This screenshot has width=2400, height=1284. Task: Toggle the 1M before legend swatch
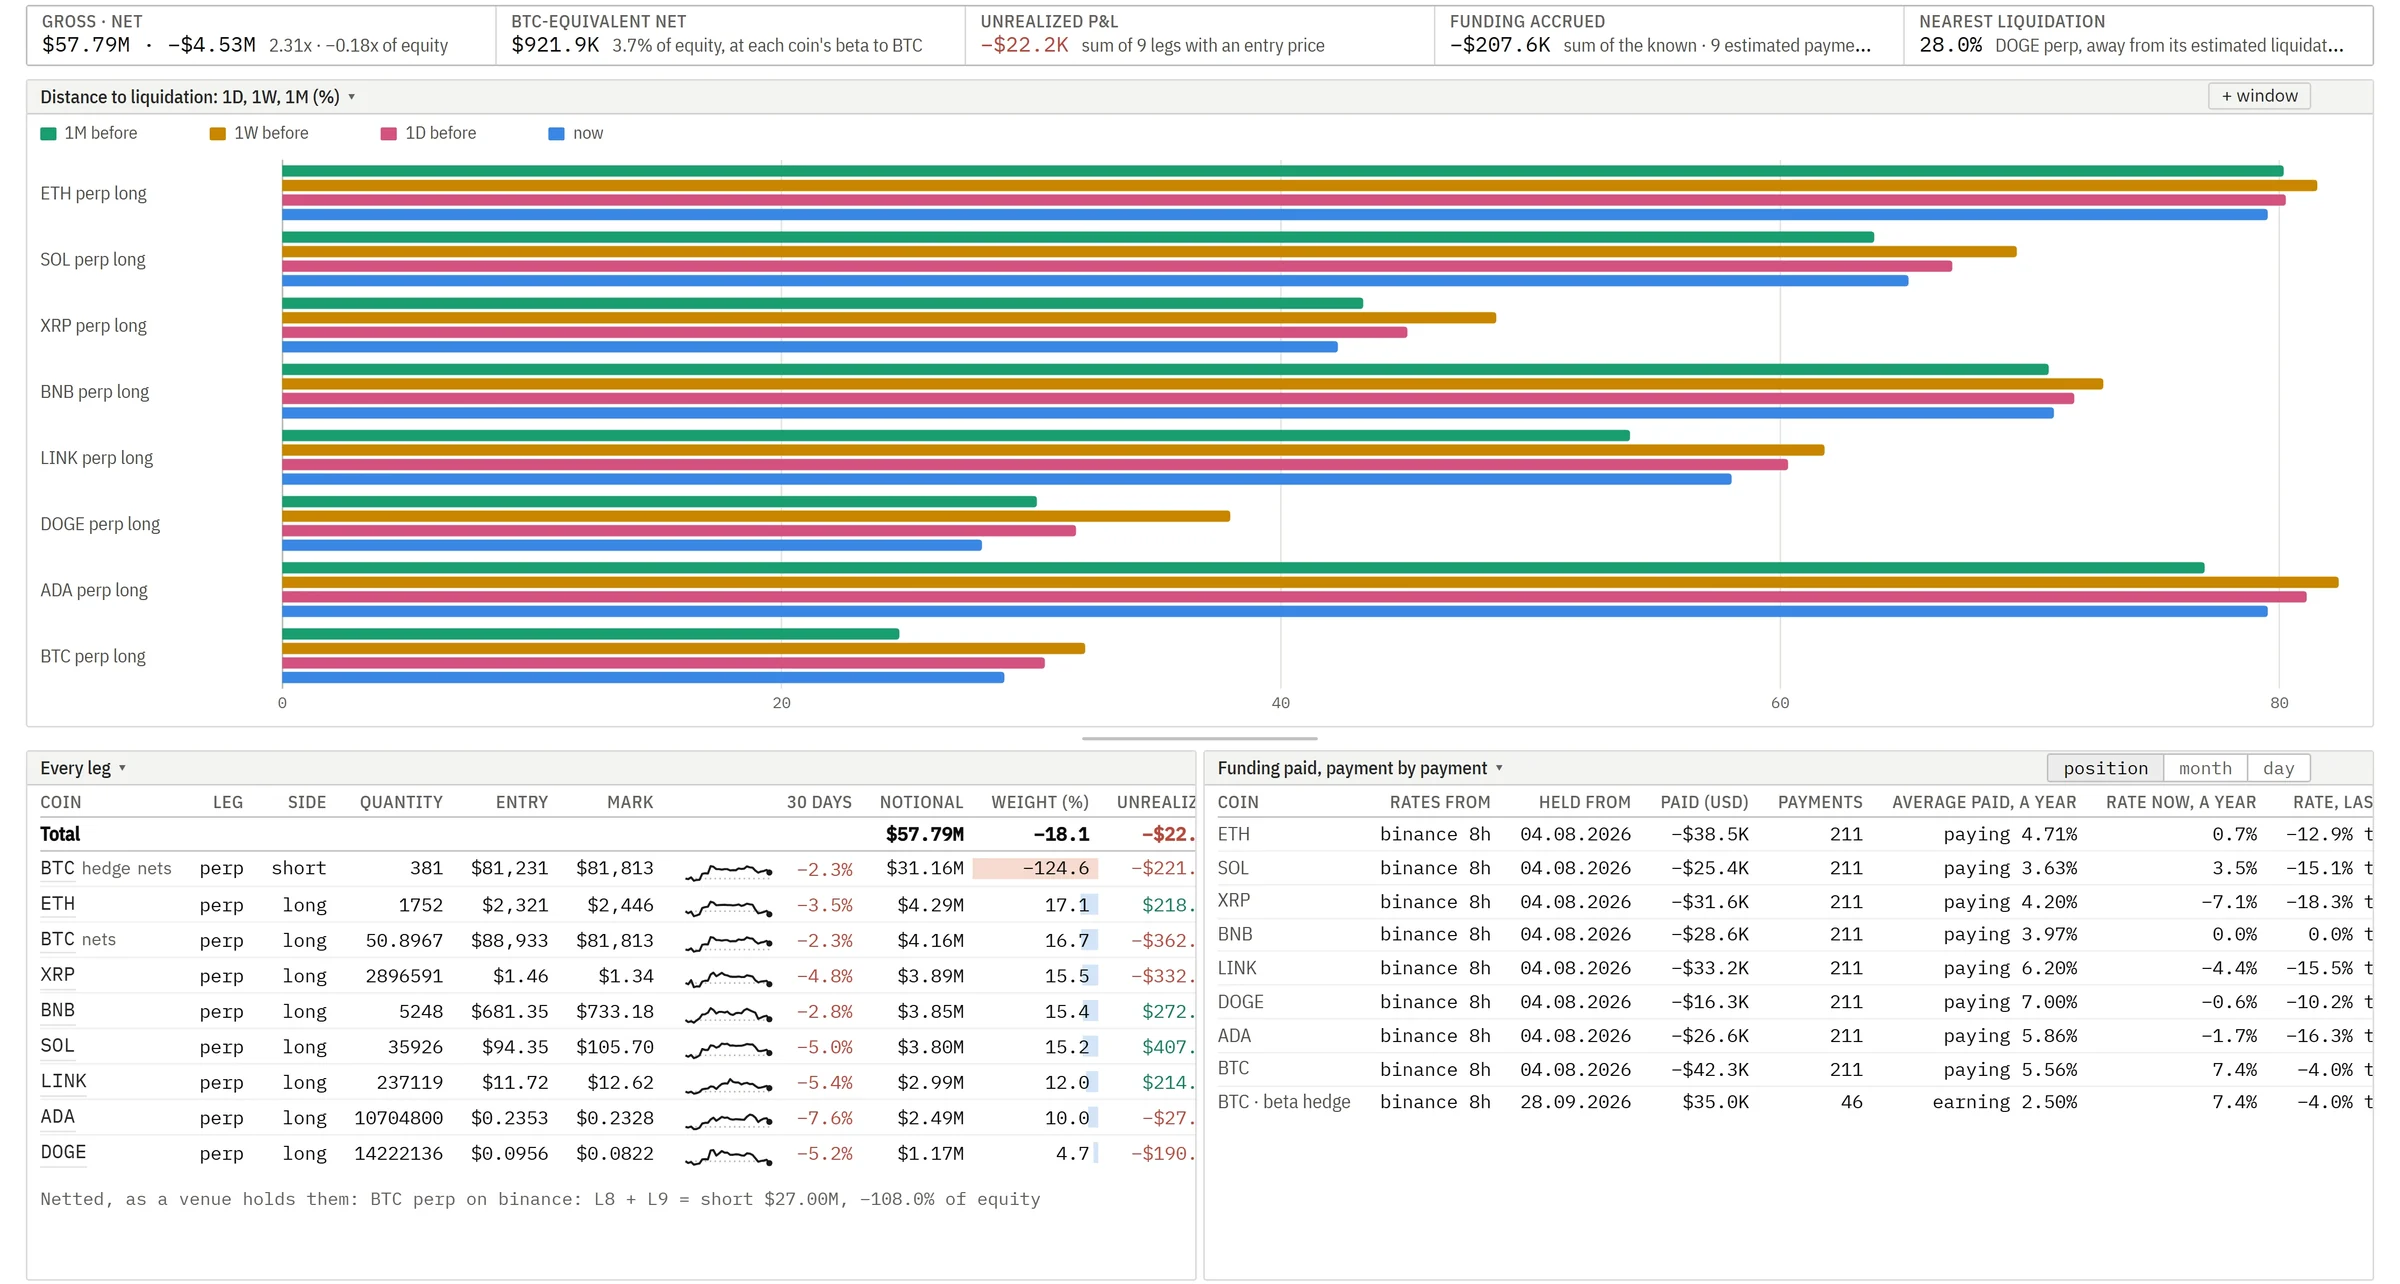click(48, 134)
